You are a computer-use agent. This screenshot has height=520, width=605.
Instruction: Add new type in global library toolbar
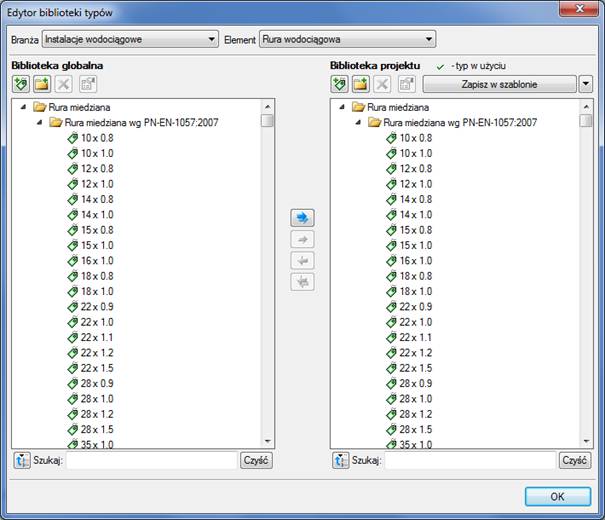21,84
